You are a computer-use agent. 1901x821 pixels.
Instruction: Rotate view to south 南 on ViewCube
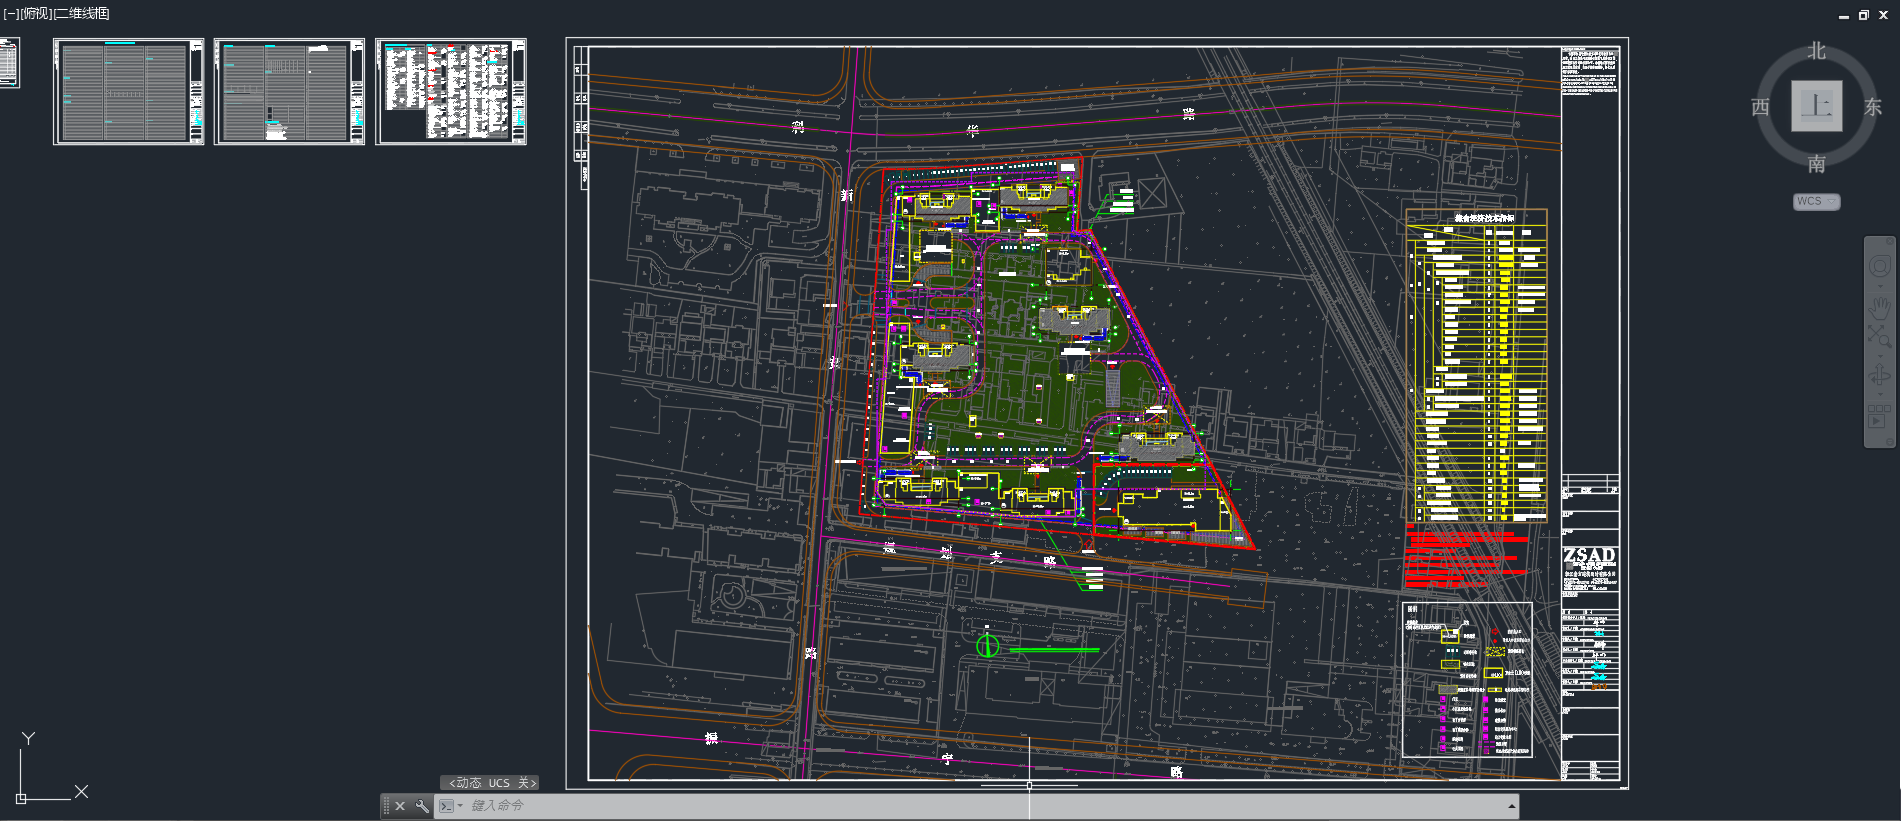click(1816, 163)
